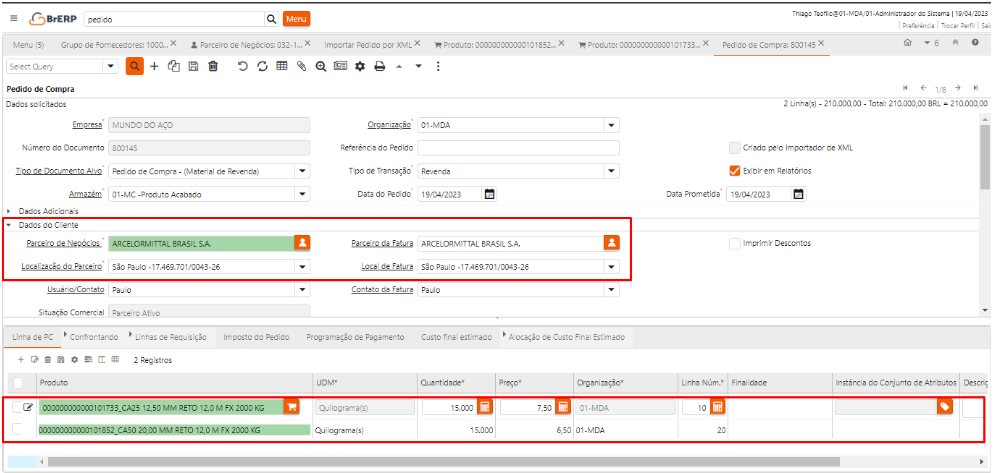Click the Parceiro de Negócios lookup icon
This screenshot has width=996, height=473.
click(302, 243)
